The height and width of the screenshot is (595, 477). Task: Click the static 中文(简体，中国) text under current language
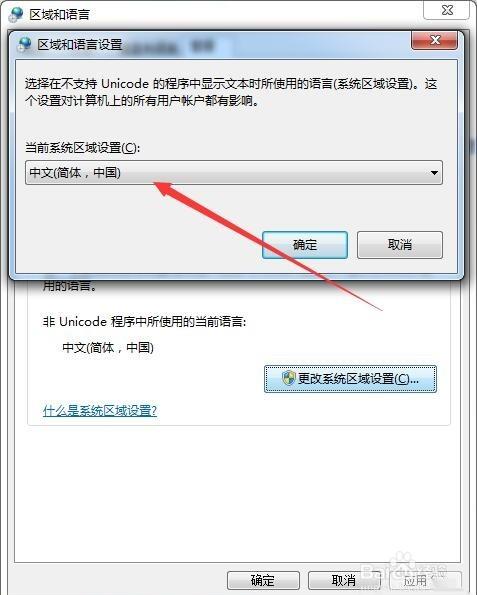click(108, 347)
